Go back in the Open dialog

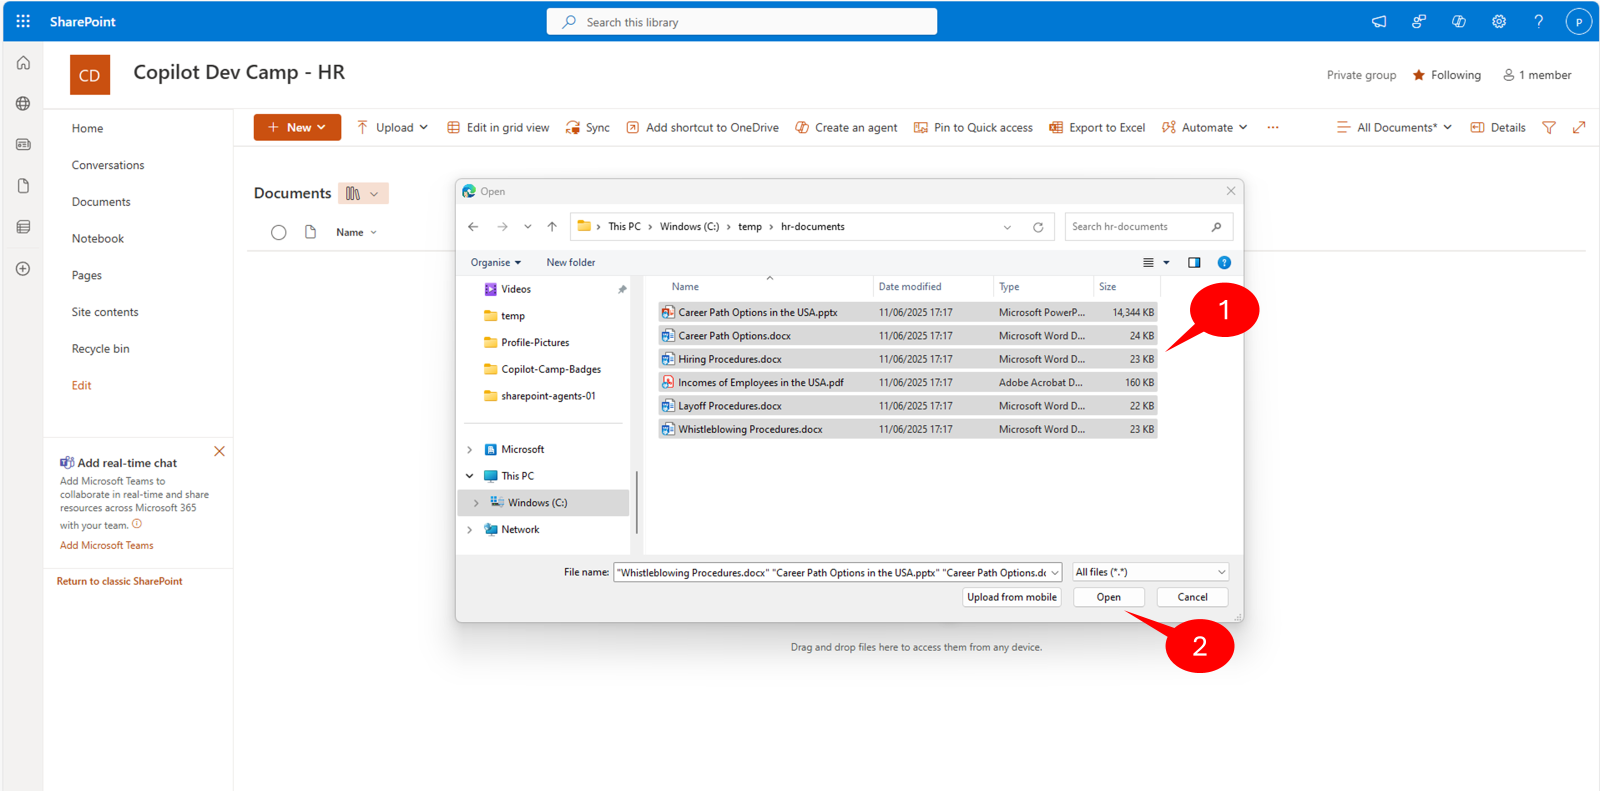click(473, 227)
